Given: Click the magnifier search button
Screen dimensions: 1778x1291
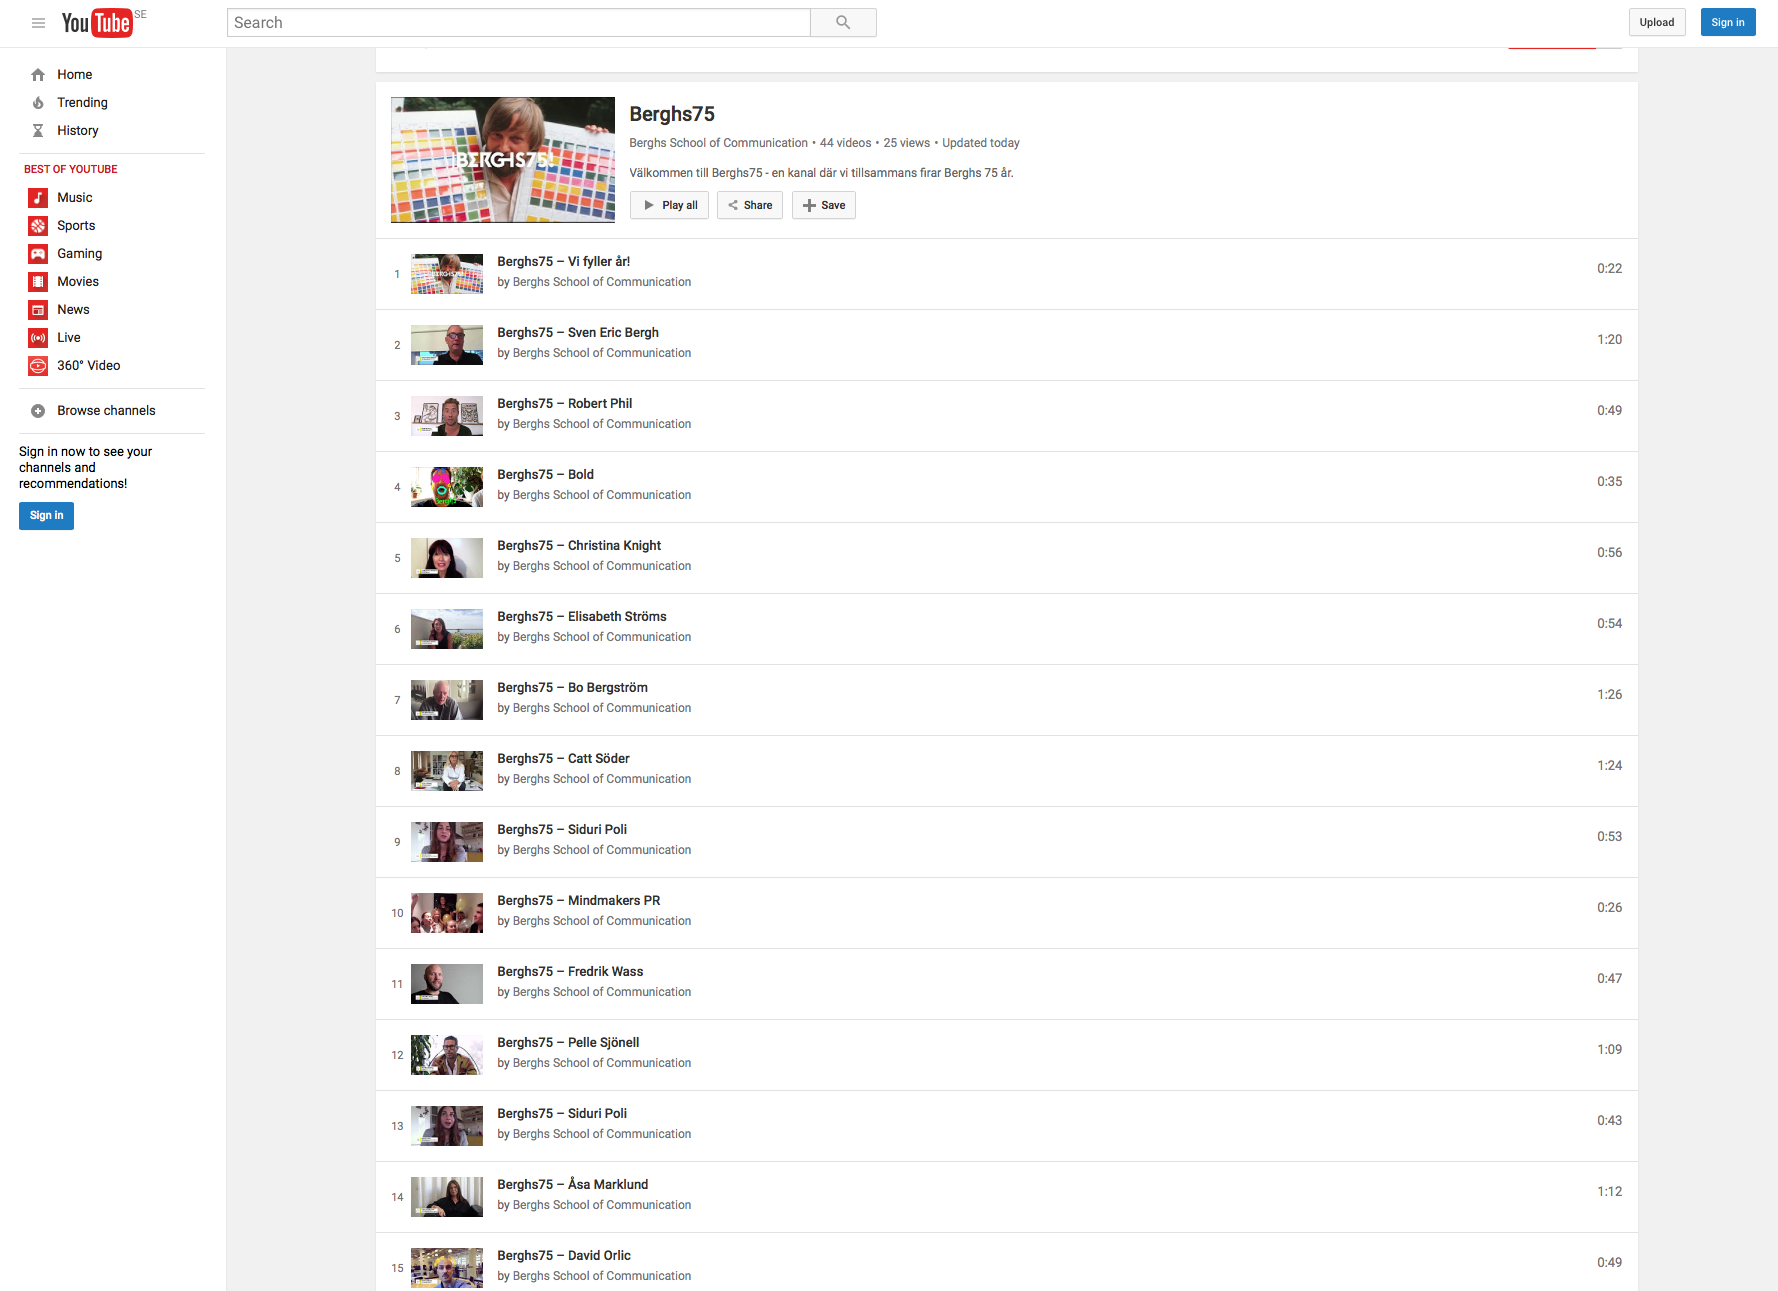Looking at the screenshot, I should [843, 23].
